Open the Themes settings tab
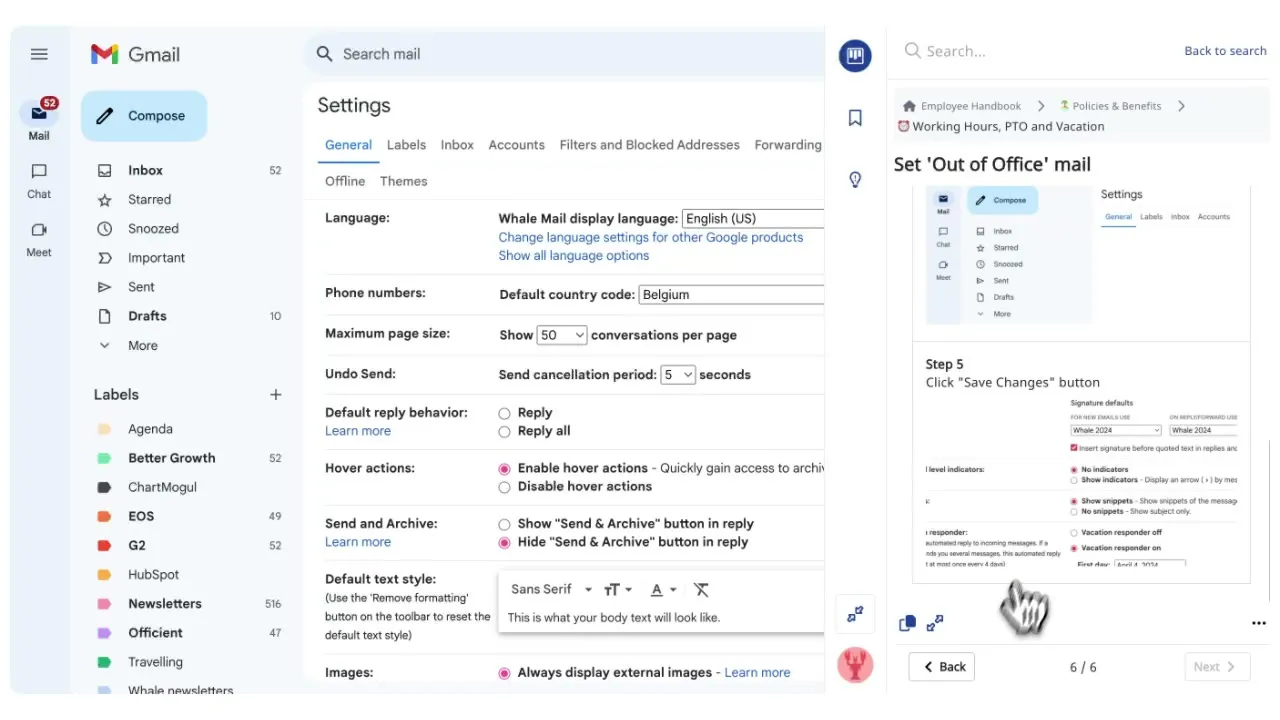This screenshot has height=720, width=1280. [404, 181]
